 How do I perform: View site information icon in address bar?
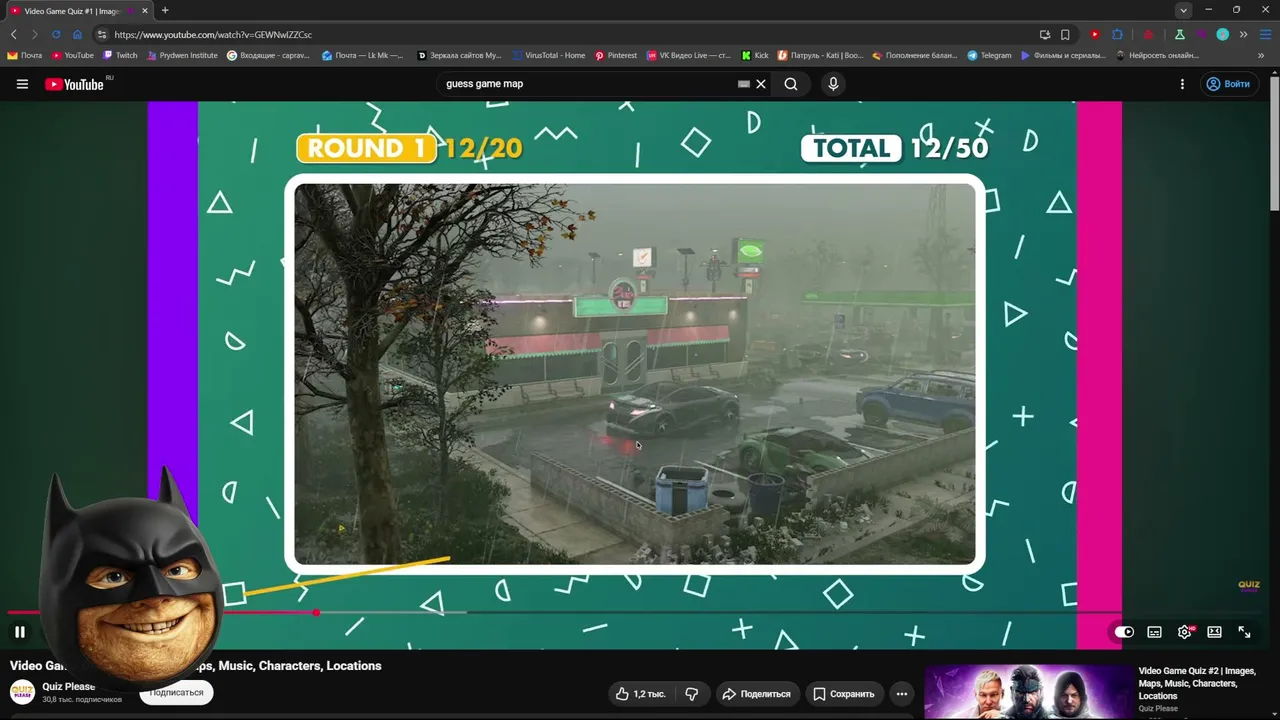[101, 35]
